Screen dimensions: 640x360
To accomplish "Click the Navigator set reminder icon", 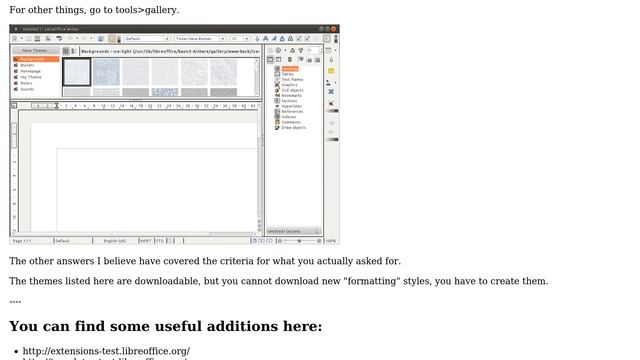I will 290,60.
